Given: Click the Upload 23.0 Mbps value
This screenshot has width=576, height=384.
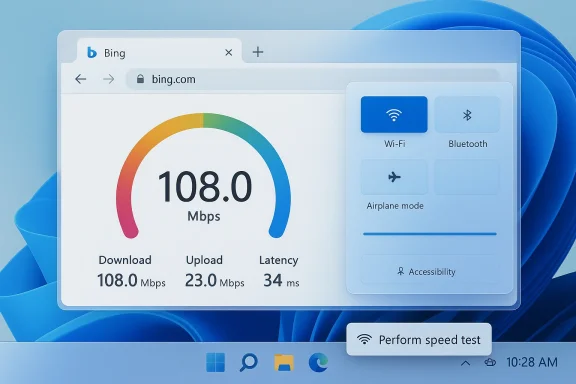Looking at the screenshot, I should coord(215,281).
